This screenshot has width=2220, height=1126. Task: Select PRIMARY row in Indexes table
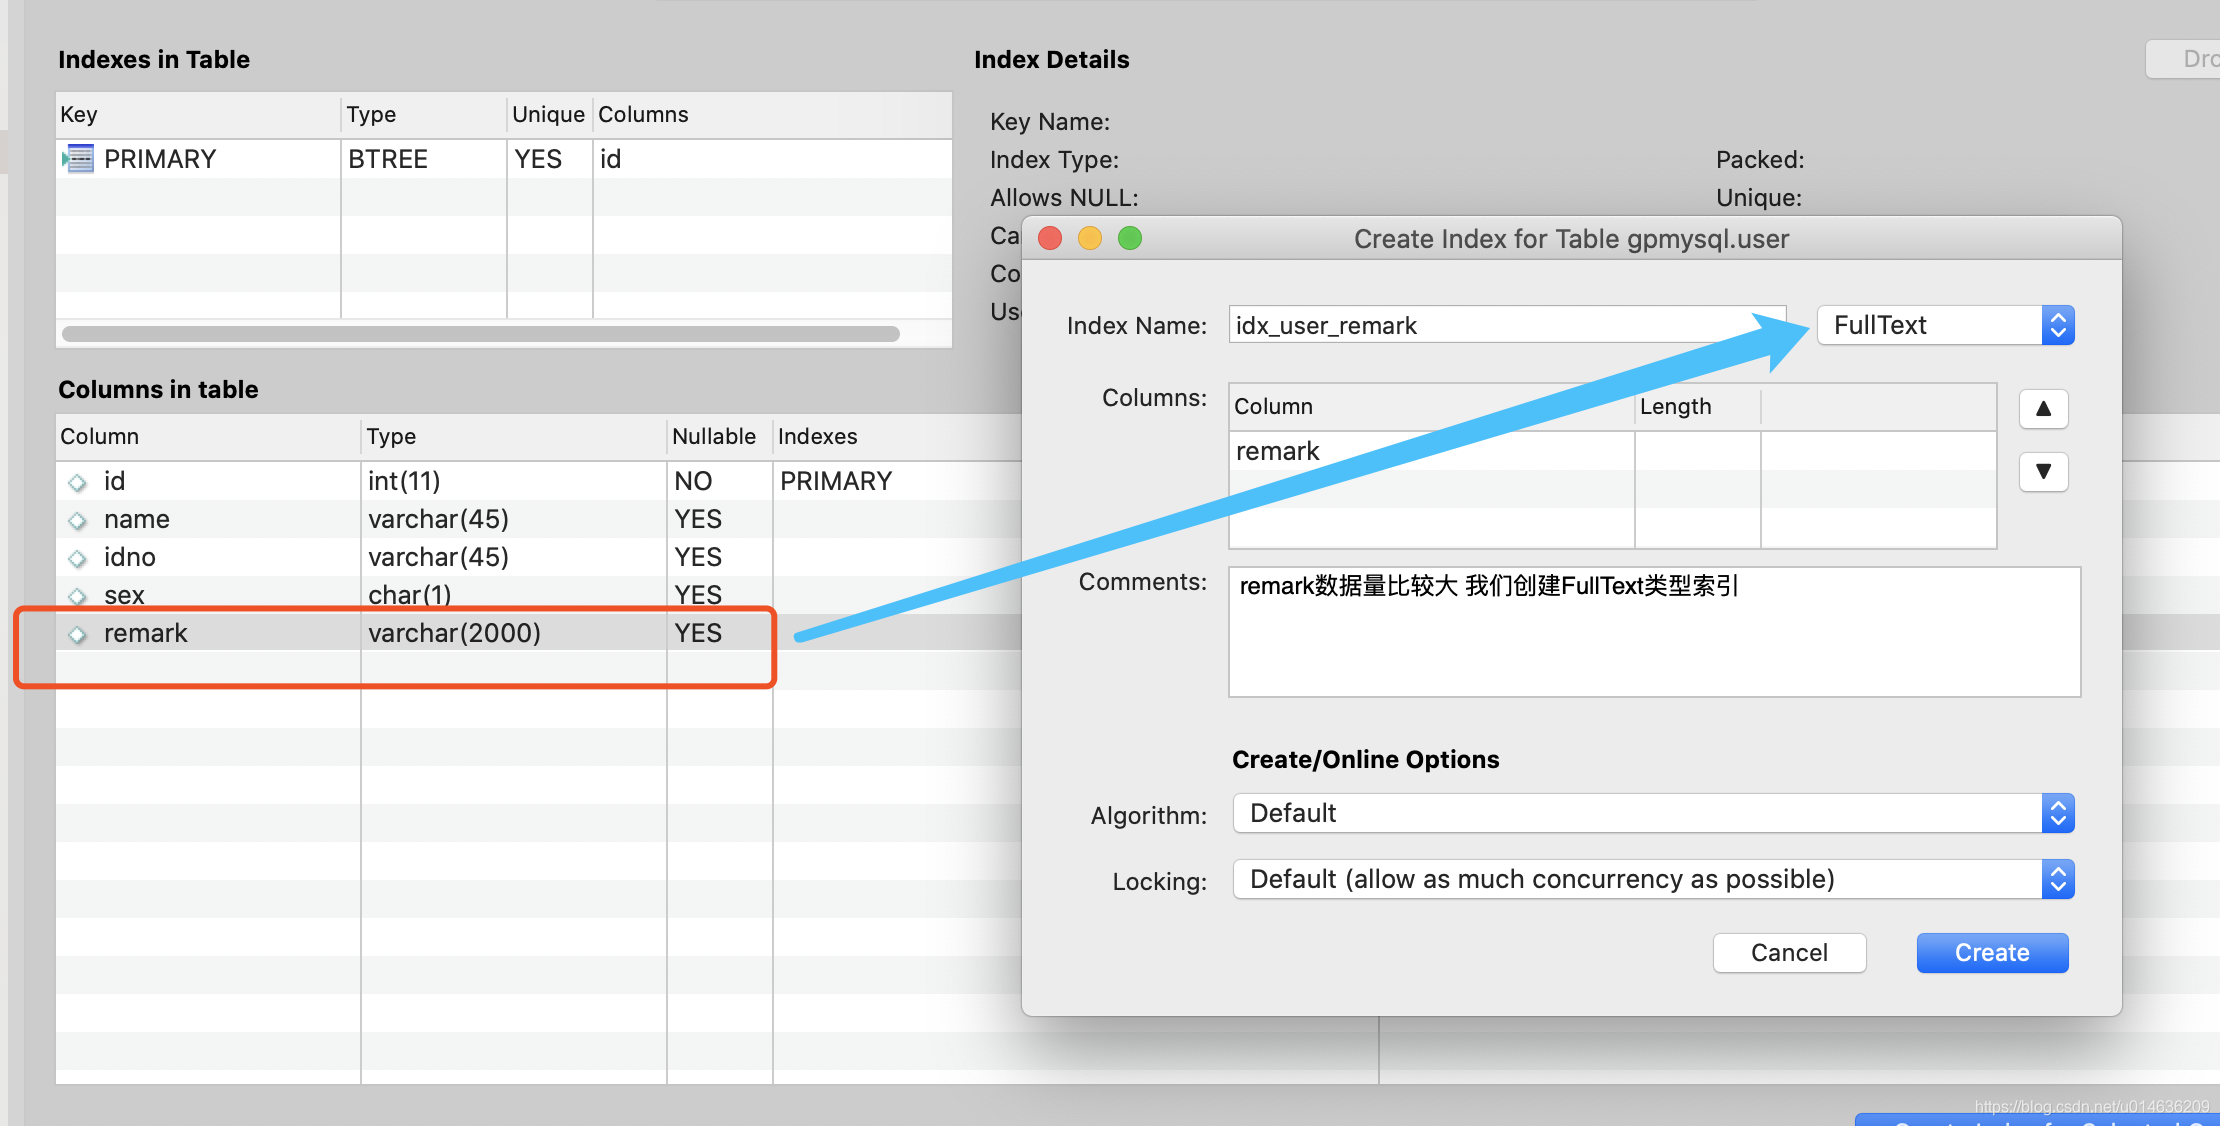click(x=504, y=159)
